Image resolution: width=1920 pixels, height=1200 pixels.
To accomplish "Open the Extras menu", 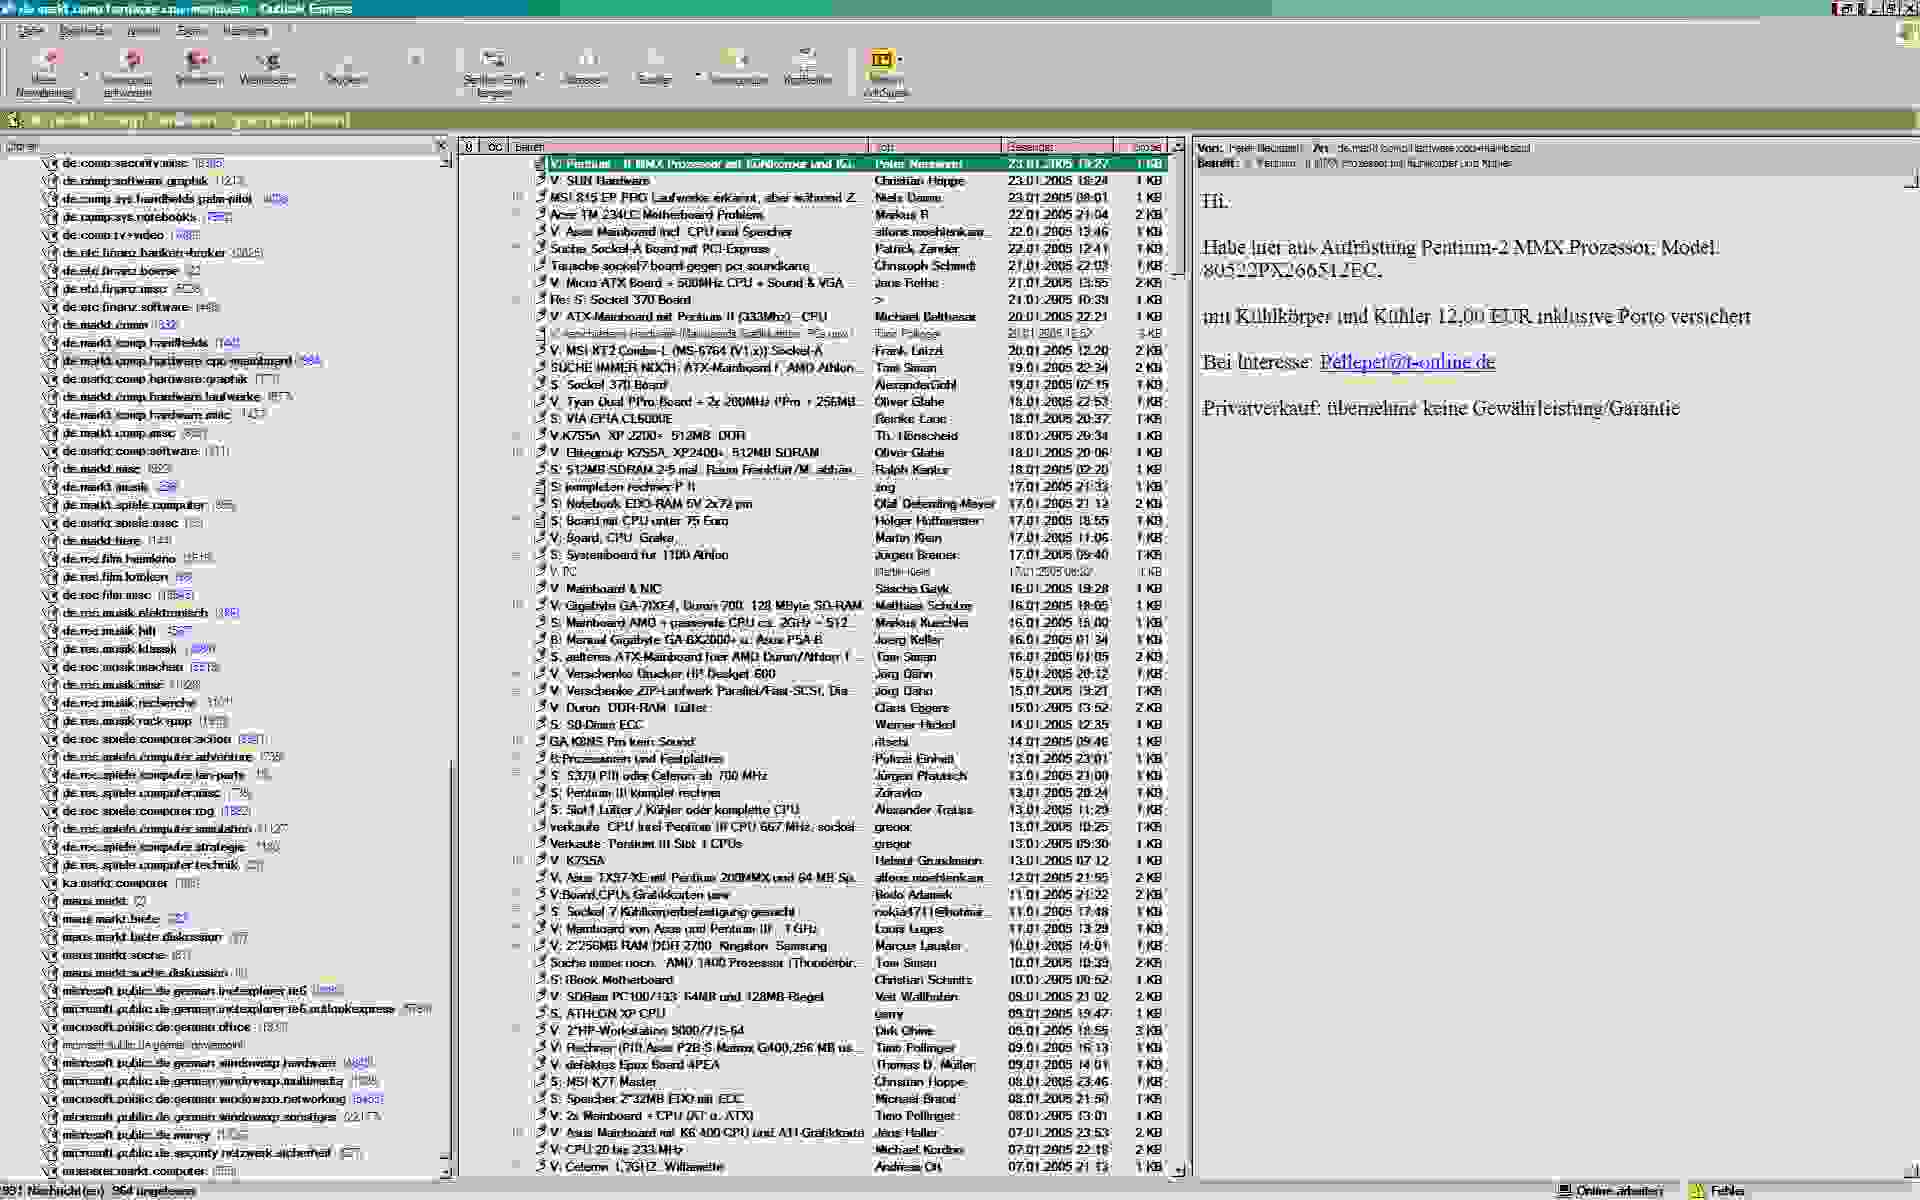I will [191, 31].
